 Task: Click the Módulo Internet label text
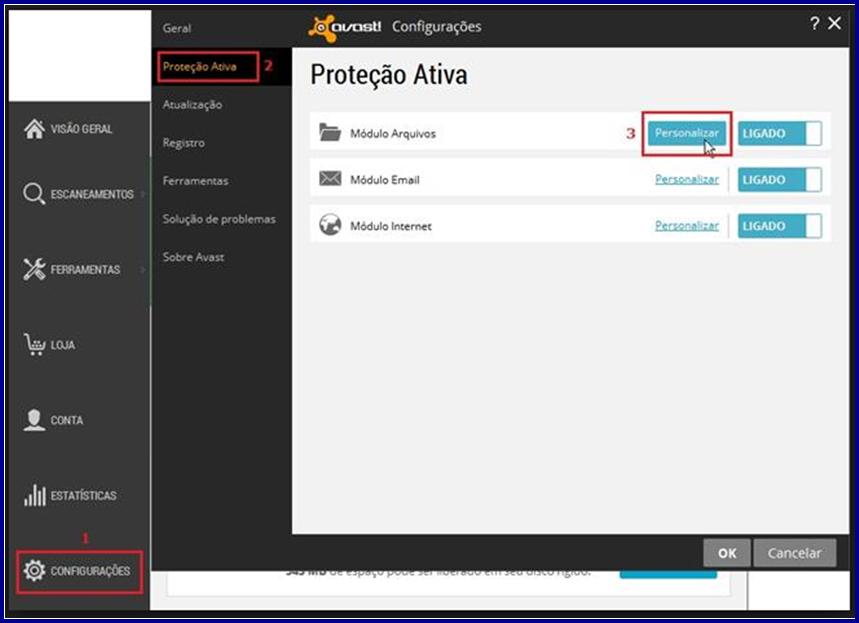pyautogui.click(x=391, y=226)
